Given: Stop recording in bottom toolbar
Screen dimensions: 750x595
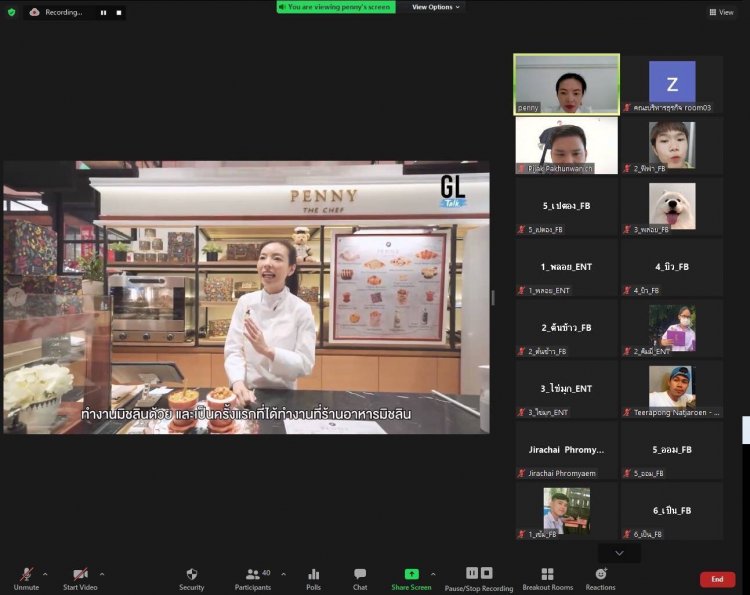Looking at the screenshot, I should [x=486, y=573].
